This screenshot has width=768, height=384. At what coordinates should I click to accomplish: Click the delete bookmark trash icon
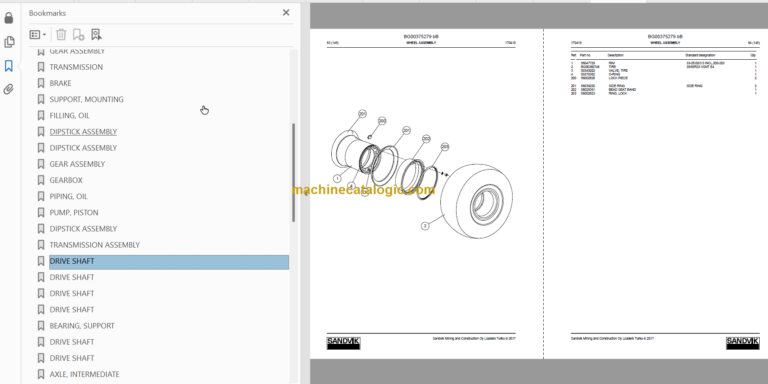[61, 34]
